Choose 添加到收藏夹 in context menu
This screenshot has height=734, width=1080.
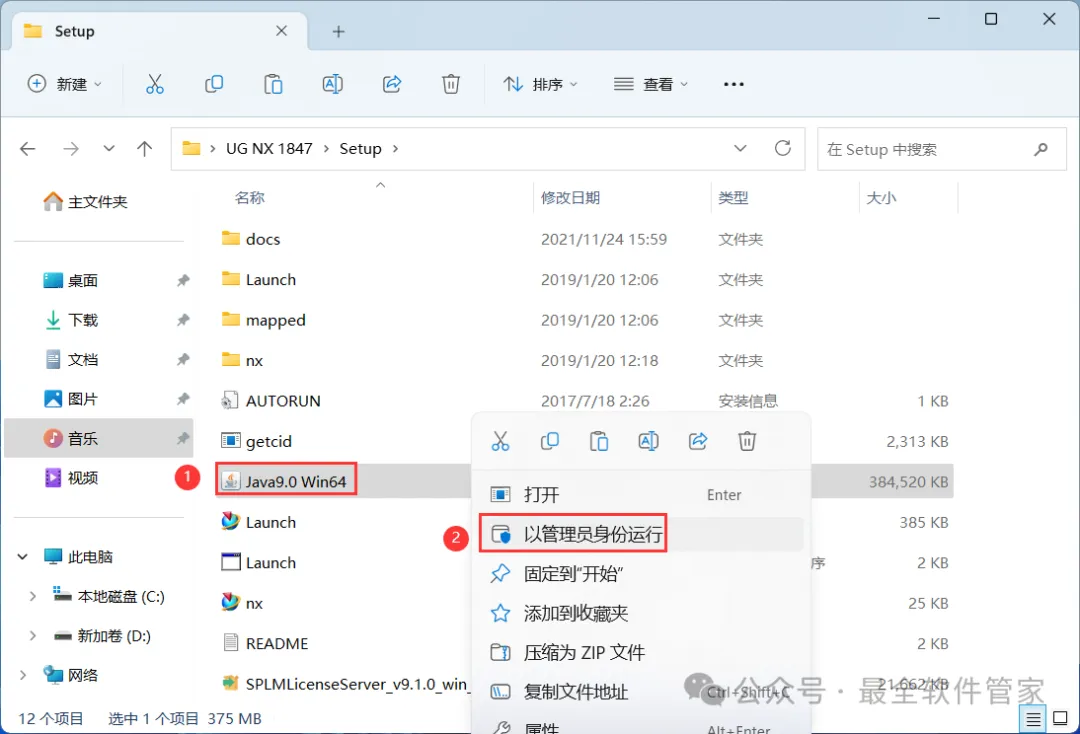(641, 613)
